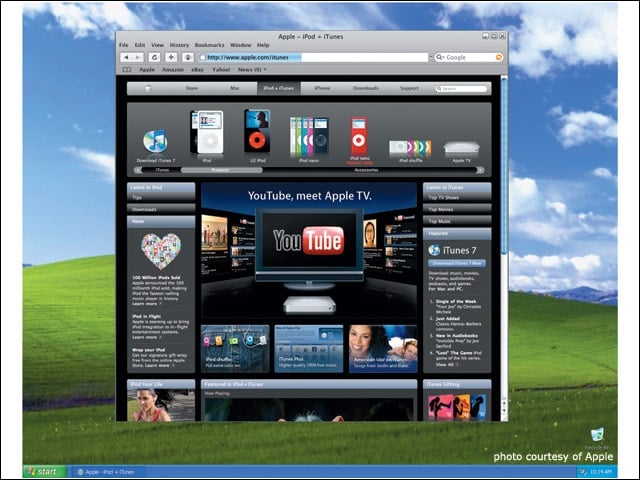Open the iPod shuffle promo thumbnail
The height and width of the screenshot is (480, 640).
pos(235,349)
